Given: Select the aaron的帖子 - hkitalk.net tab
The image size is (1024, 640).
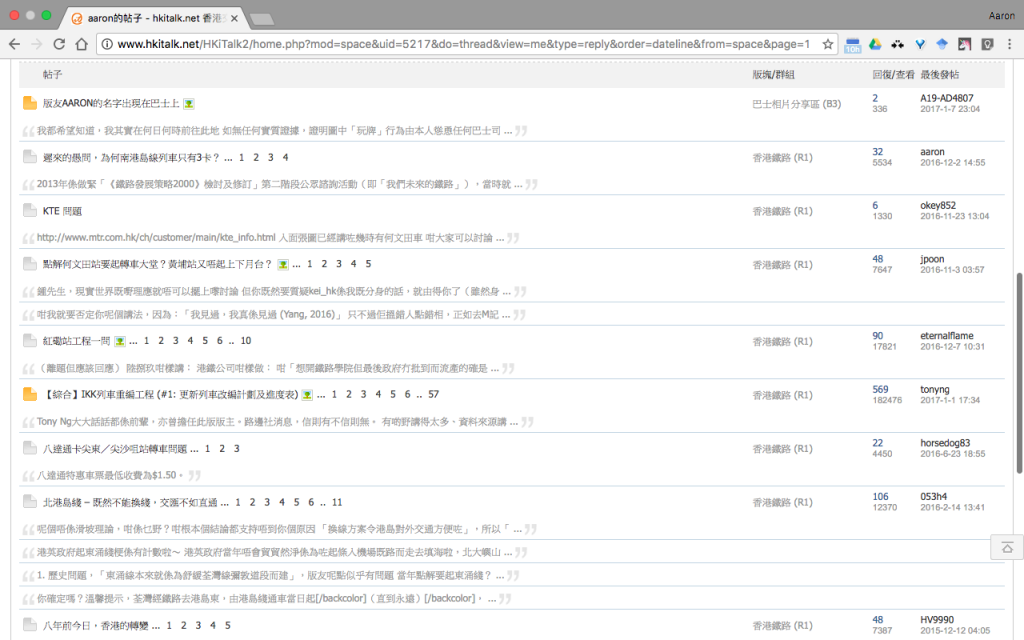Looking at the screenshot, I should (153, 18).
